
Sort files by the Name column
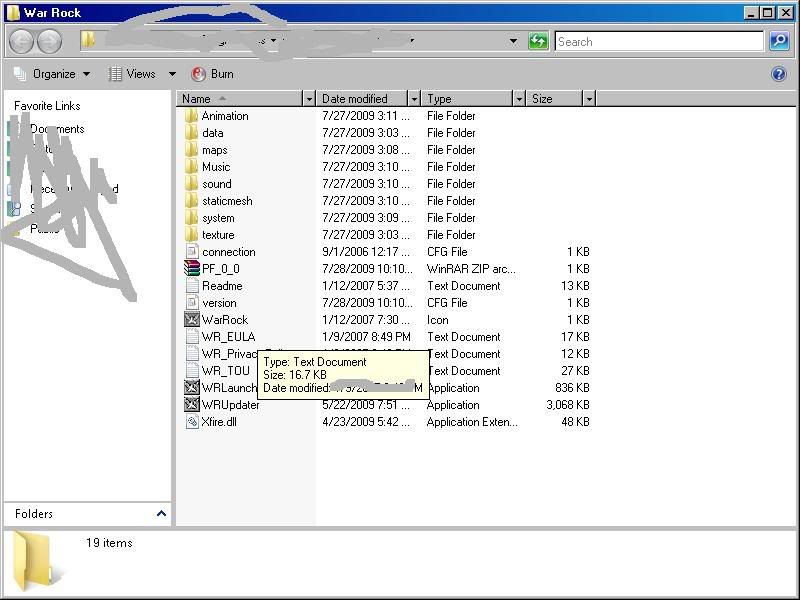point(240,98)
